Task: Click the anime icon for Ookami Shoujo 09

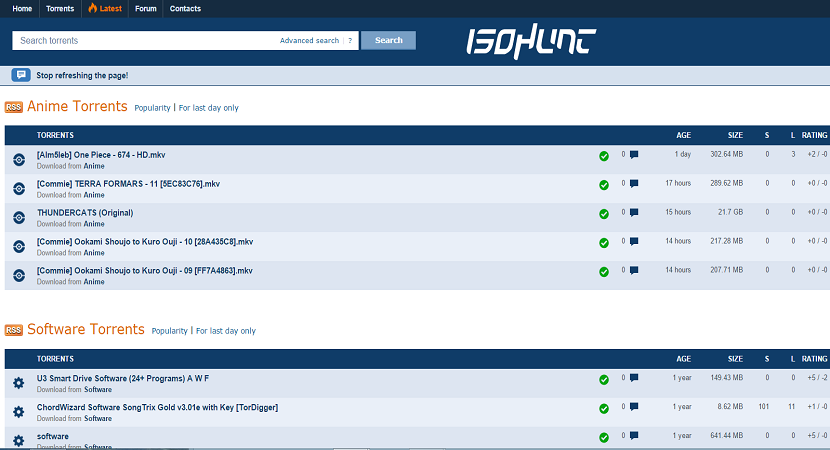Action: click(19, 275)
